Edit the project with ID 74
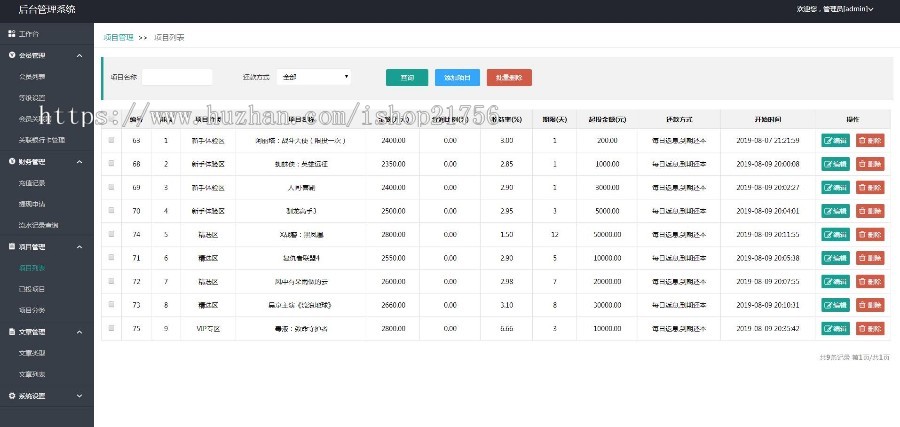The image size is (900, 427). pos(836,234)
